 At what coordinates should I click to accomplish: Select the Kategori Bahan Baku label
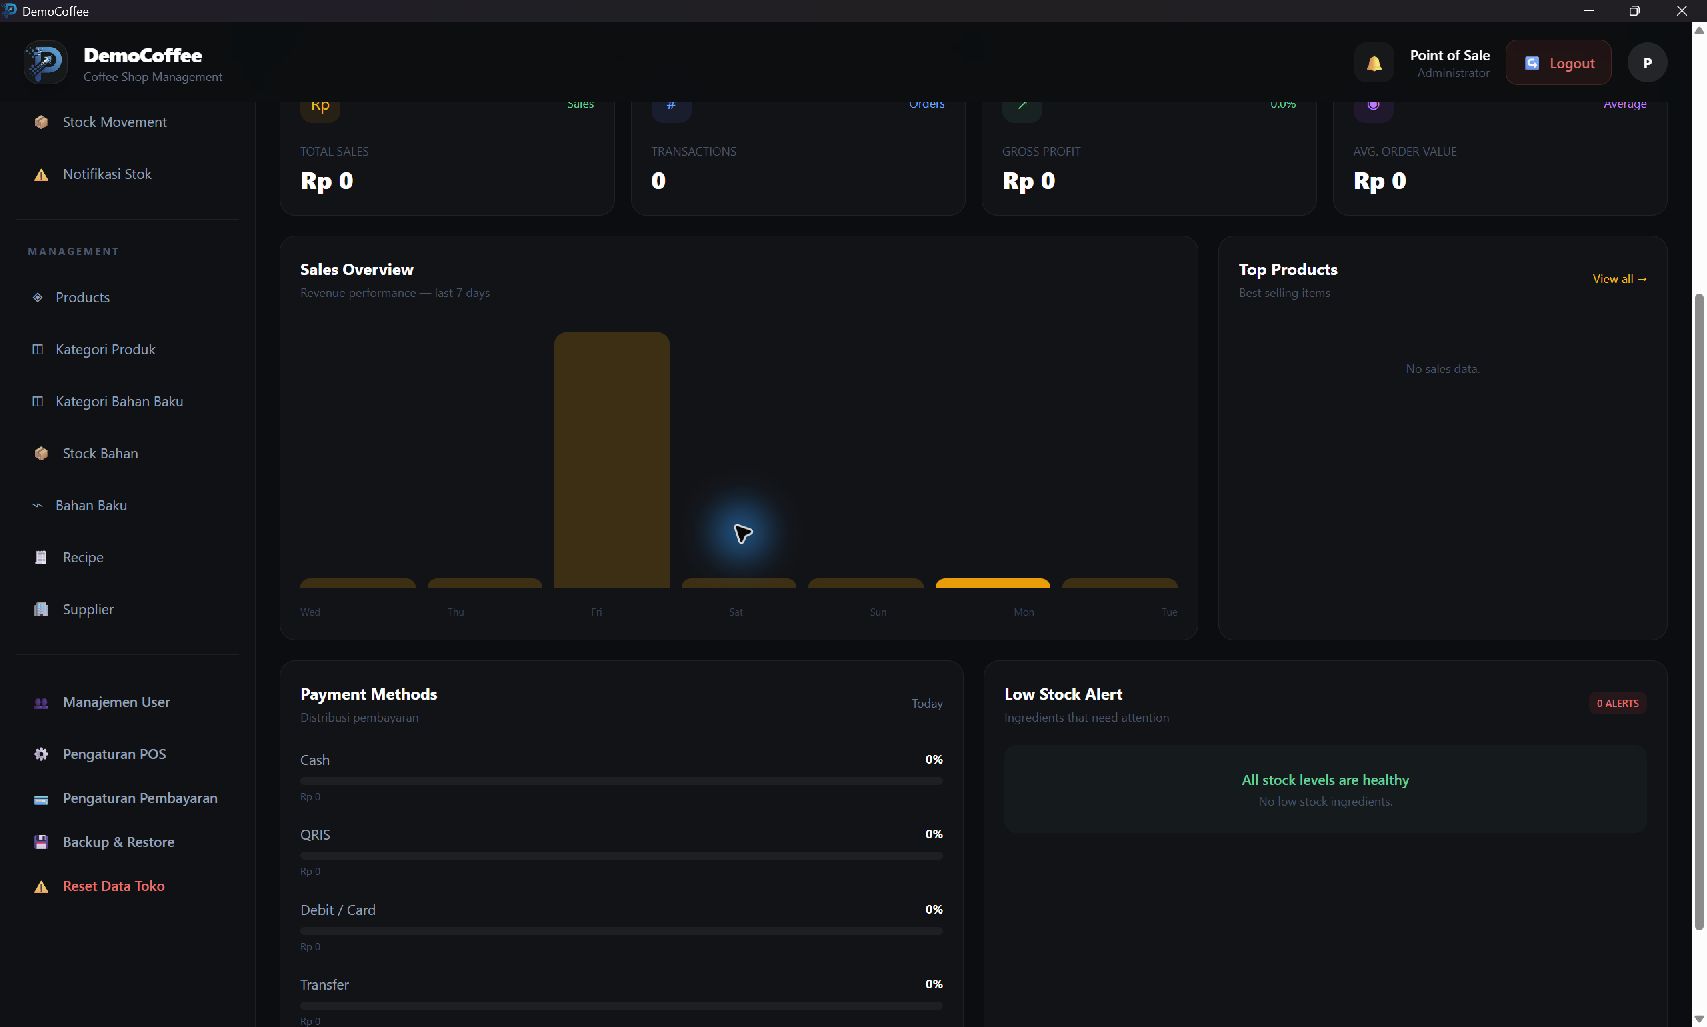[x=119, y=401]
